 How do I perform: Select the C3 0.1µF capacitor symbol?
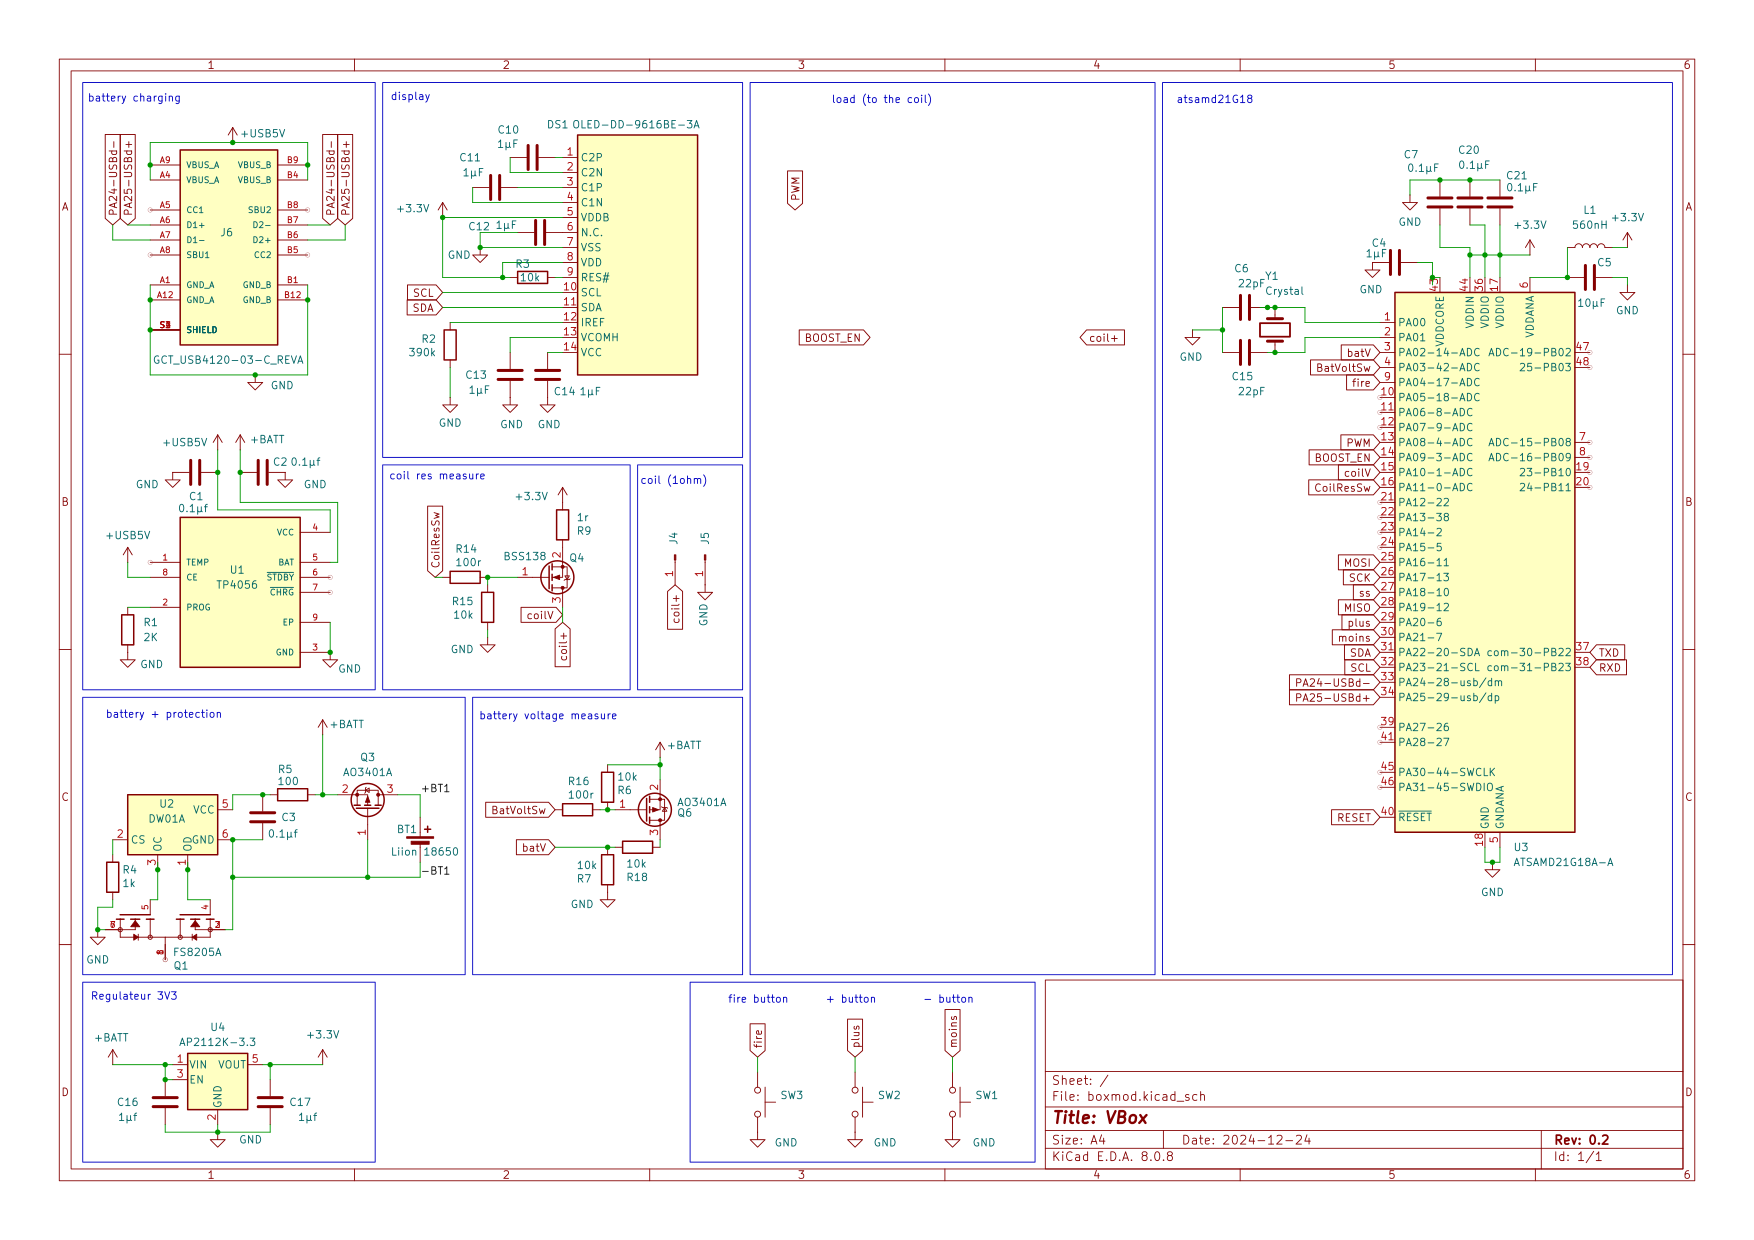tap(262, 817)
